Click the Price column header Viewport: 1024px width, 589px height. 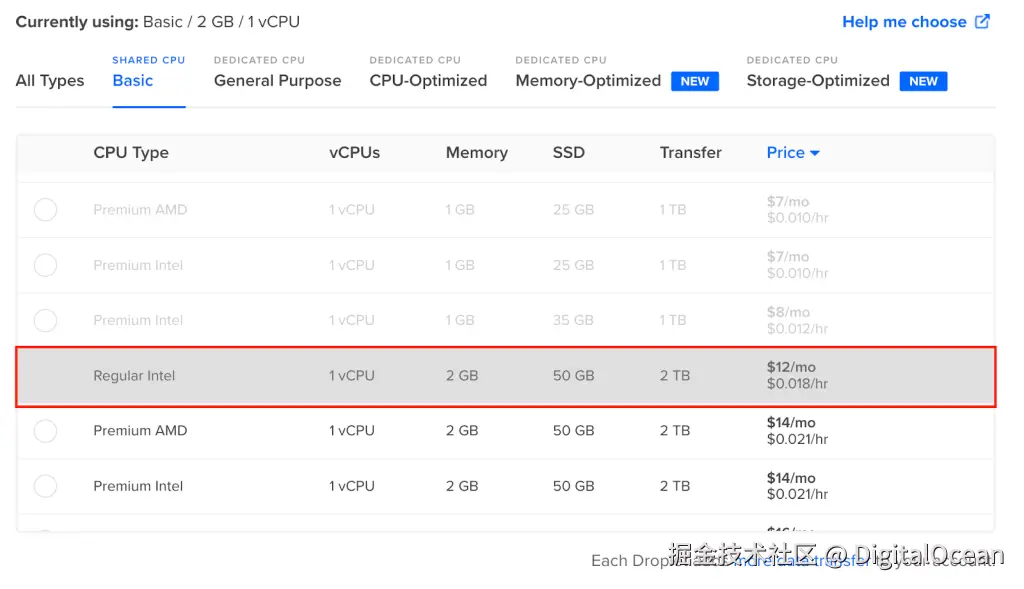coord(785,153)
